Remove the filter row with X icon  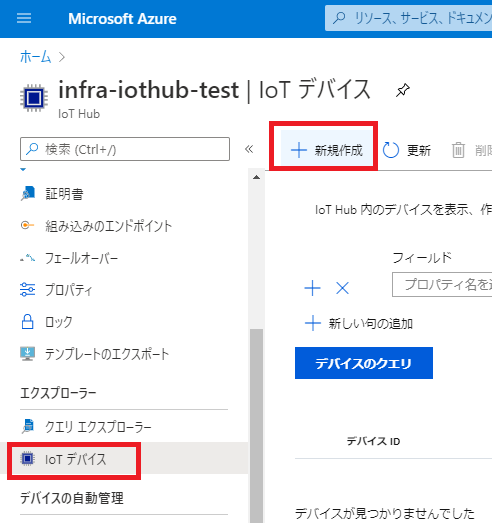click(x=342, y=288)
